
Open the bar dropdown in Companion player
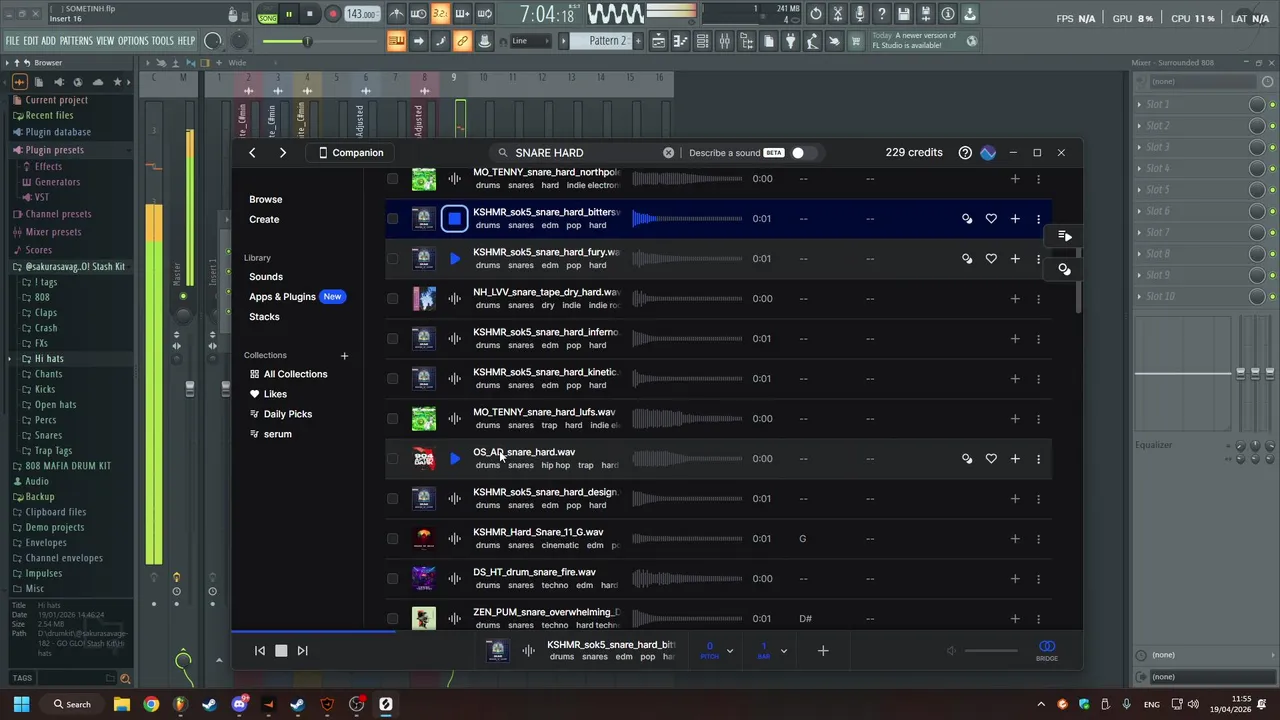[783, 651]
